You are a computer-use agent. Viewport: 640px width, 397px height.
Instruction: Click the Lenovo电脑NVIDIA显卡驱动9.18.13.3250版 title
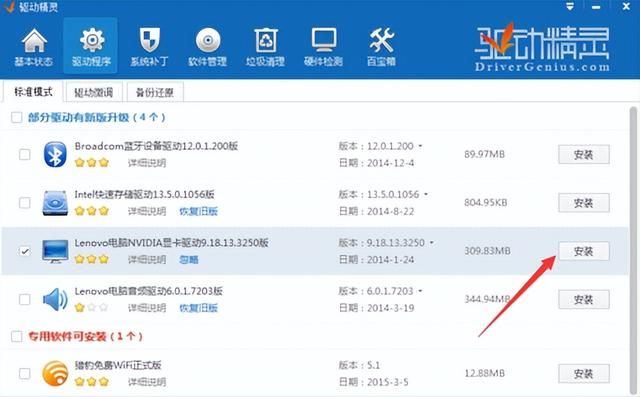click(x=171, y=242)
